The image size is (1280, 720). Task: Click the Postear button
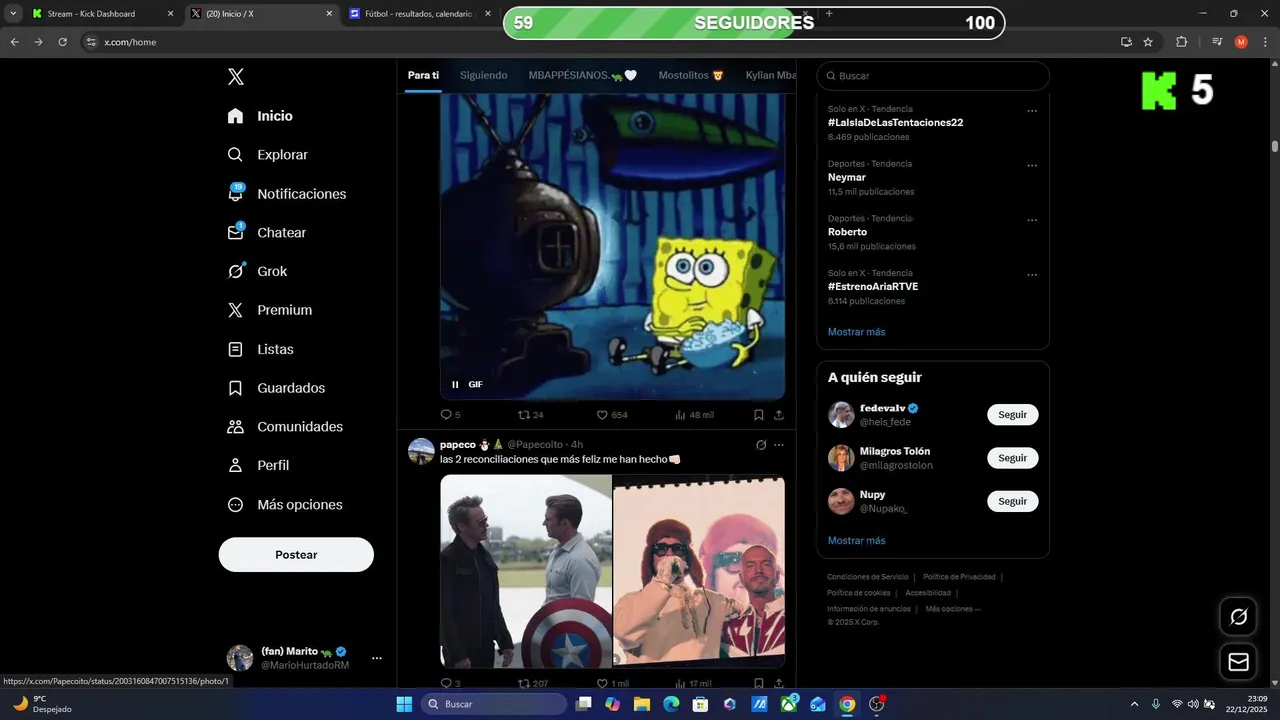click(x=296, y=555)
